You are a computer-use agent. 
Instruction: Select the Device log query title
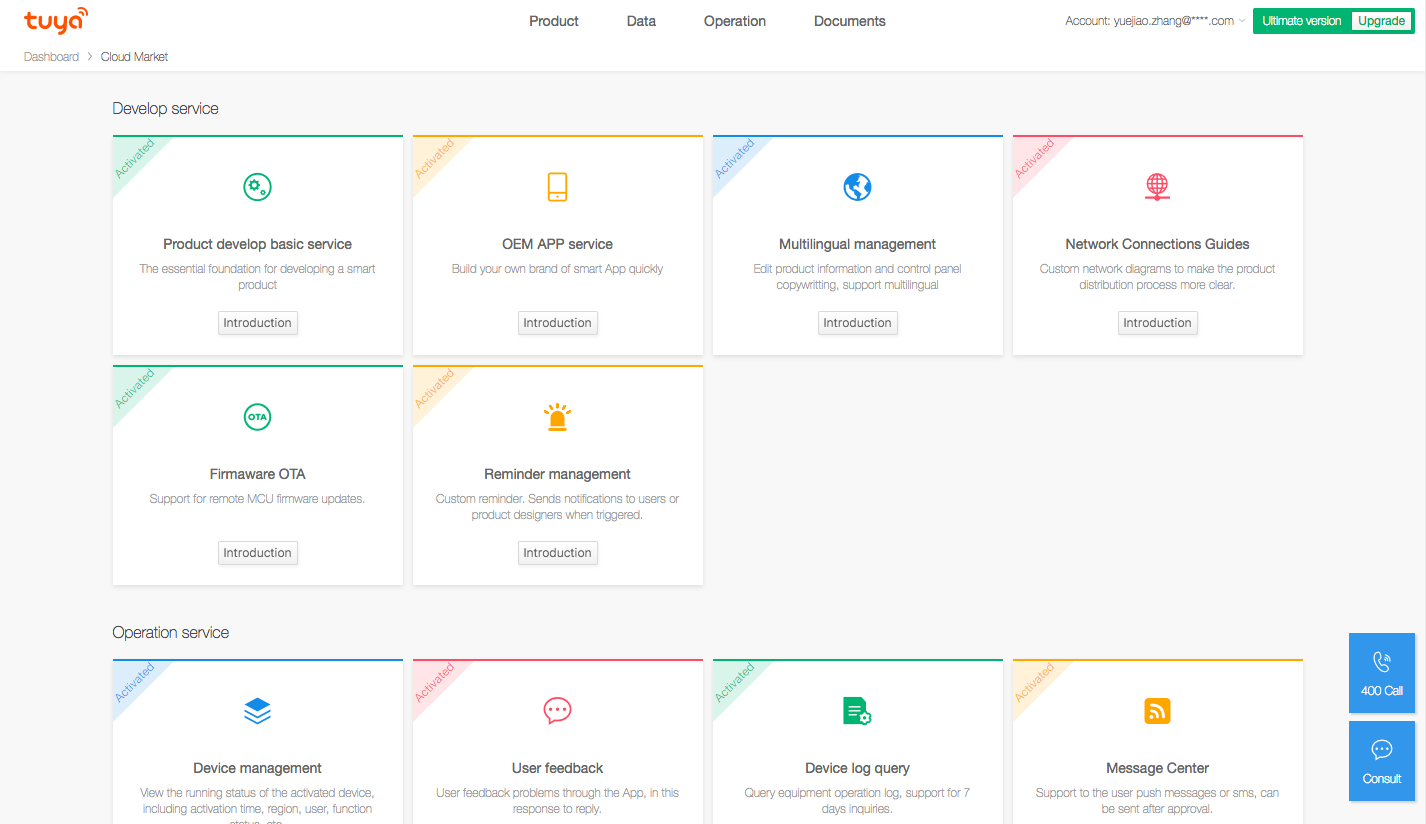[858, 768]
